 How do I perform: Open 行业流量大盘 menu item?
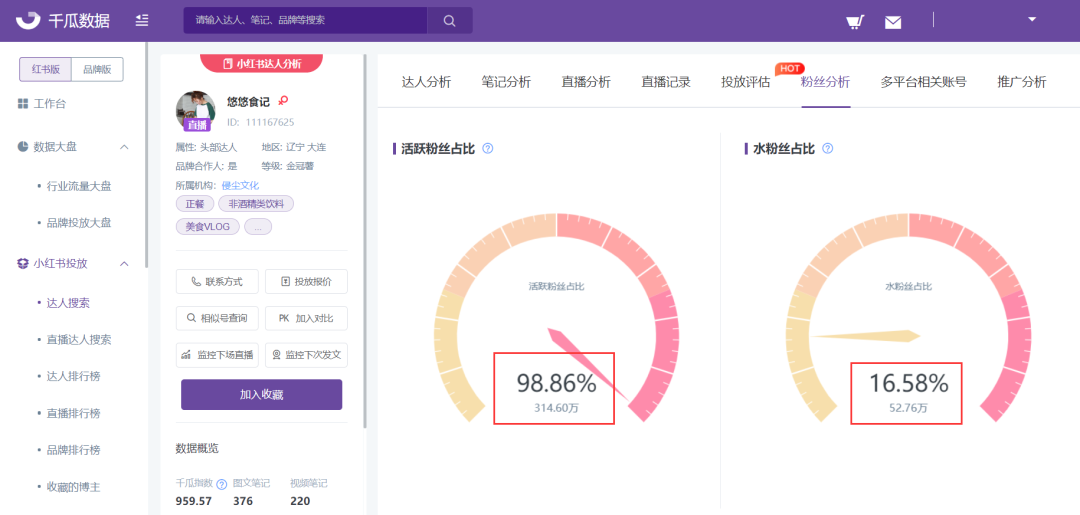[79, 186]
